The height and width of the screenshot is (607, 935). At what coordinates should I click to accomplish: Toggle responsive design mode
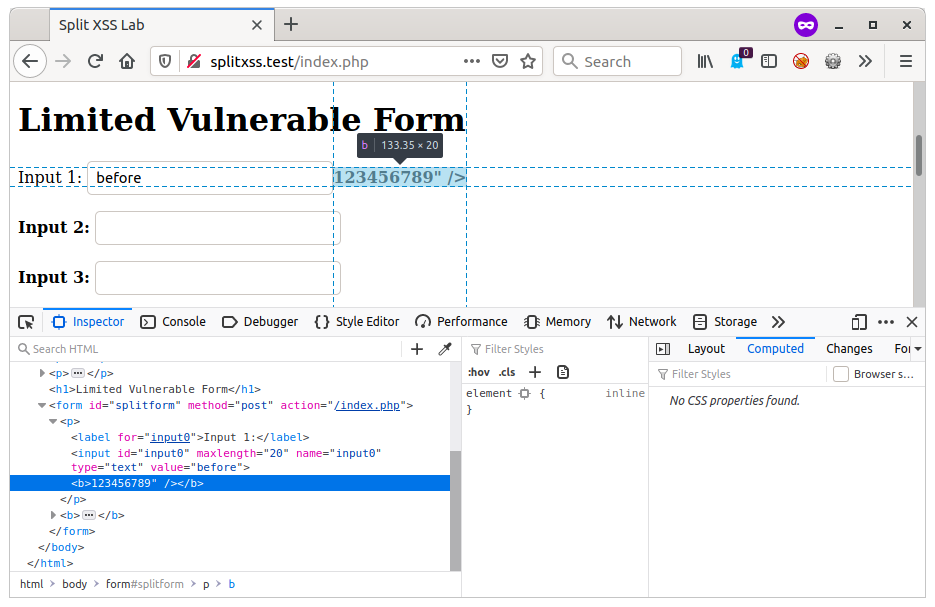pos(859,322)
